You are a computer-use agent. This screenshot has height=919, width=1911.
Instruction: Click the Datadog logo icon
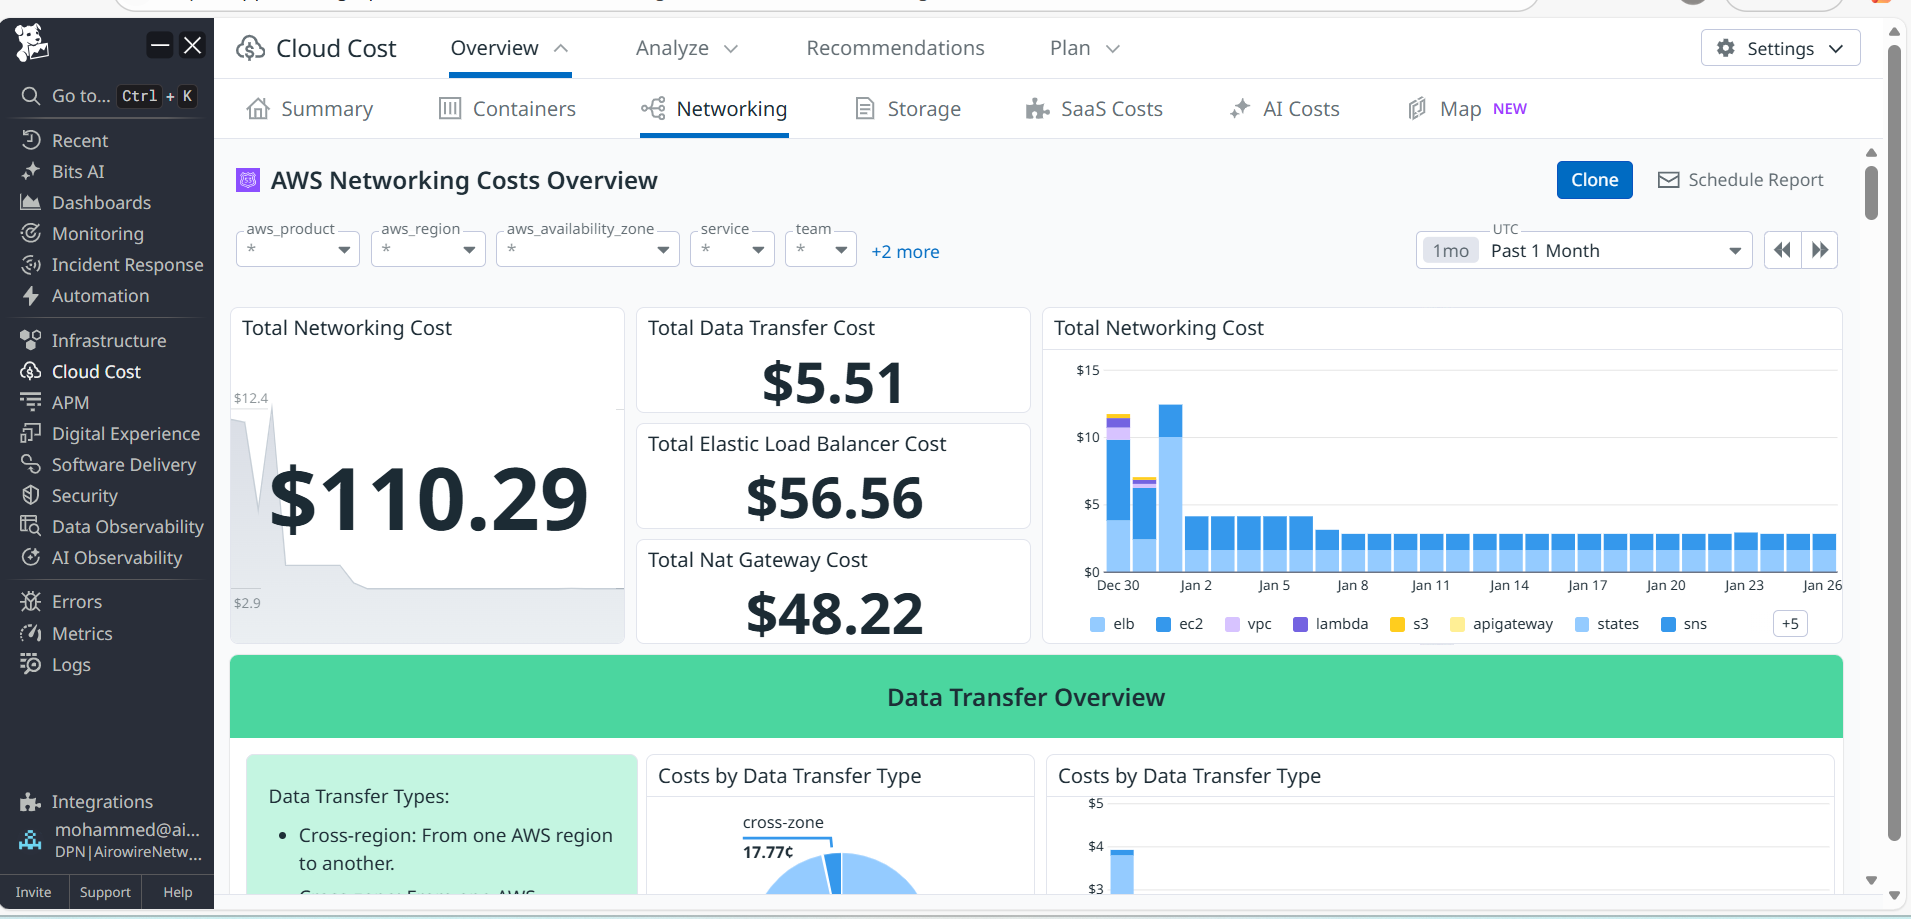(32, 43)
